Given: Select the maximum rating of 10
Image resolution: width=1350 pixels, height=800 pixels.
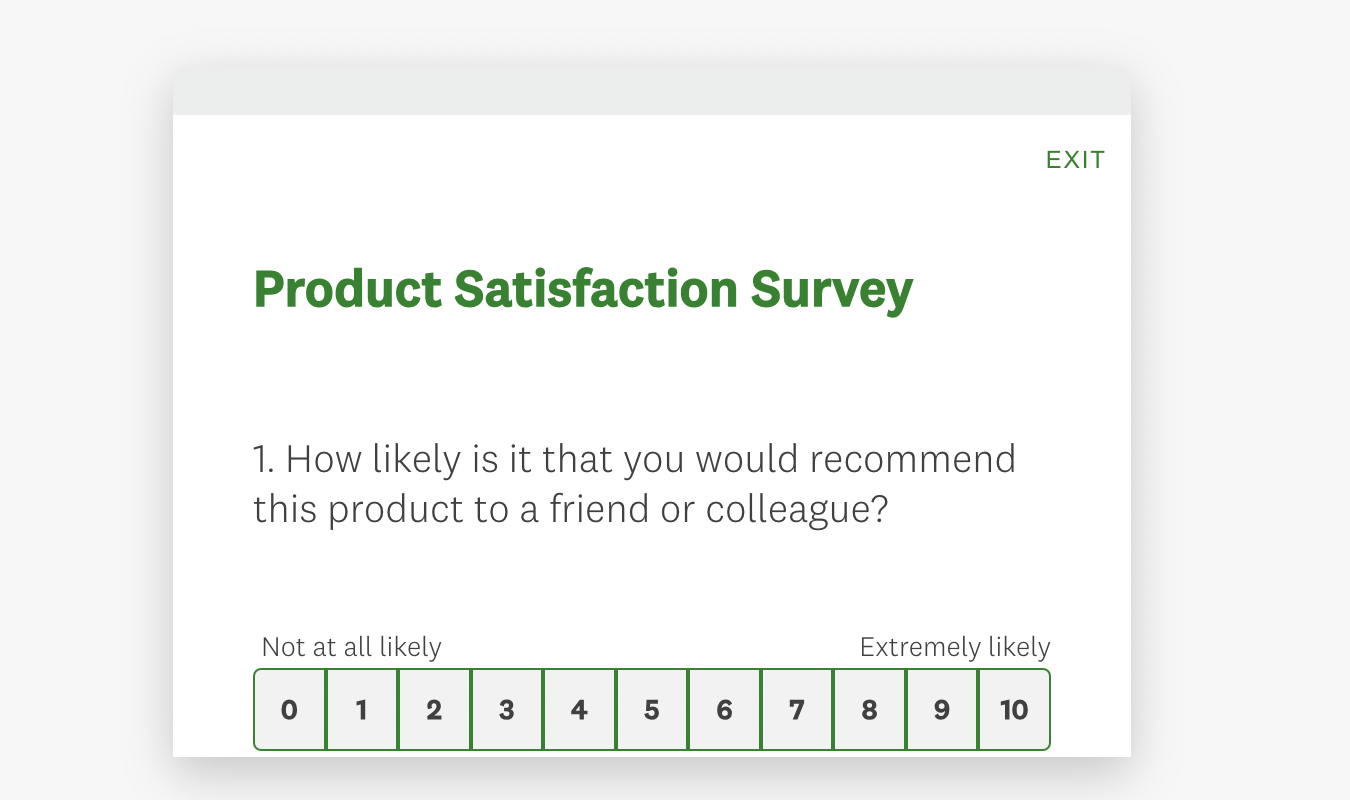Looking at the screenshot, I should (x=1013, y=709).
